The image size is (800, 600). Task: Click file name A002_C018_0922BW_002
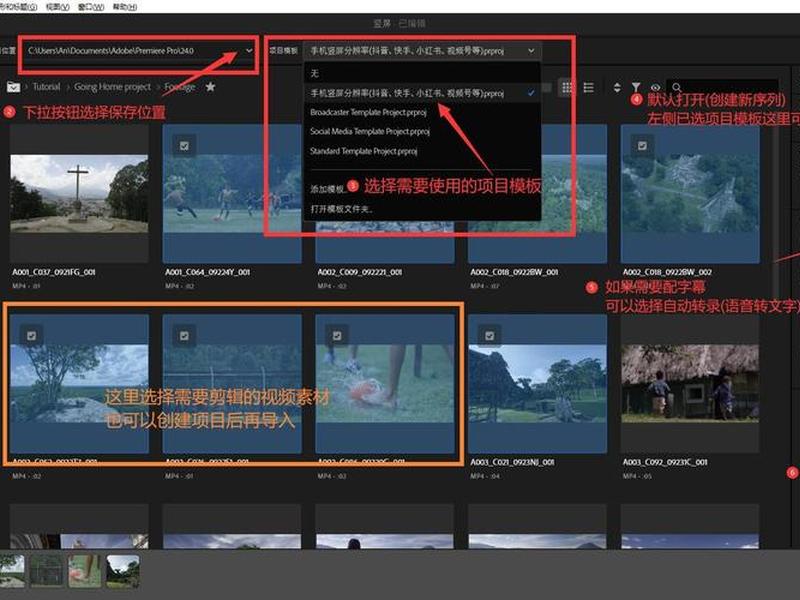[x=667, y=272]
